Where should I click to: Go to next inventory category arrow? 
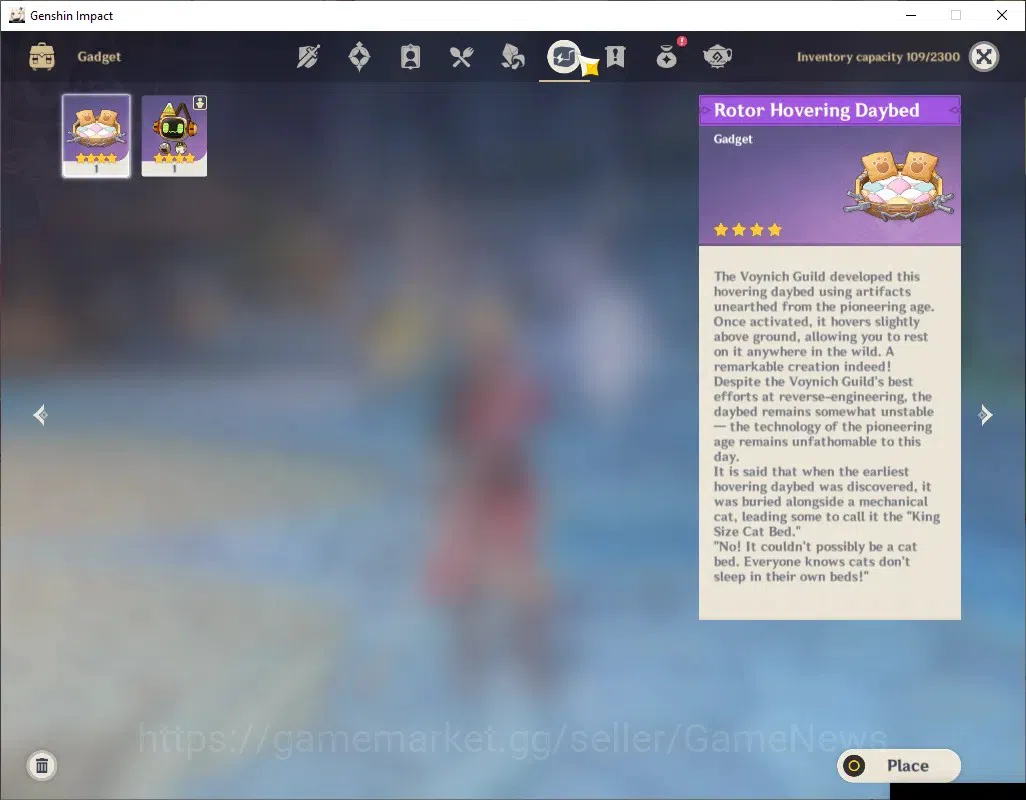click(985, 415)
